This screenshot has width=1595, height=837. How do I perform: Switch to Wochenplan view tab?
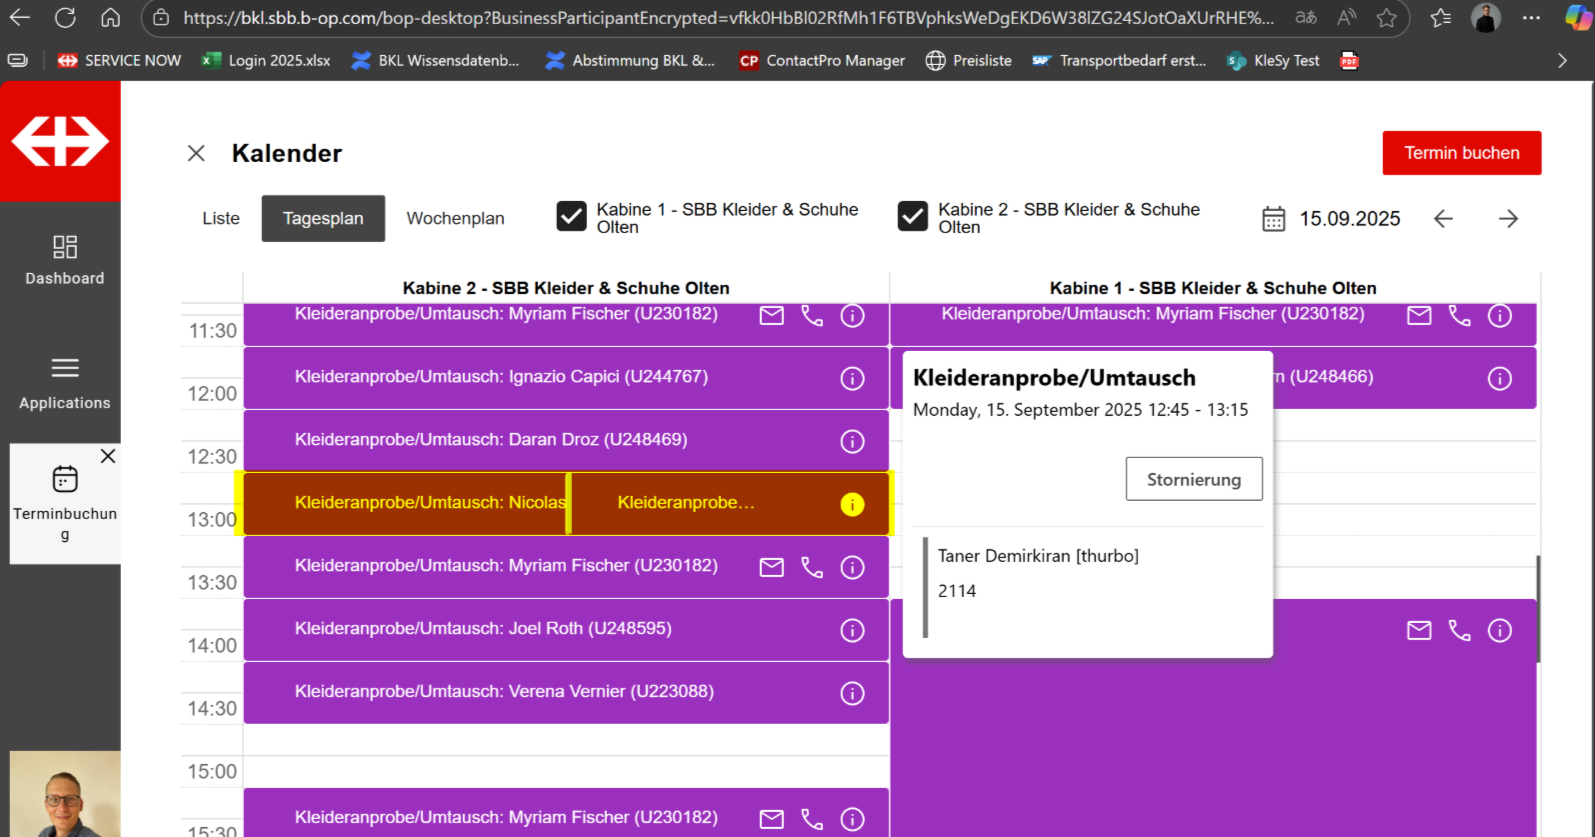[x=455, y=218]
